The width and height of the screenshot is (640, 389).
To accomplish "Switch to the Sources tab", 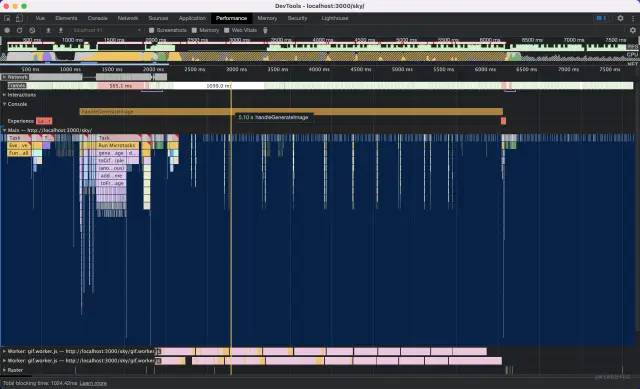I will point(158,18).
